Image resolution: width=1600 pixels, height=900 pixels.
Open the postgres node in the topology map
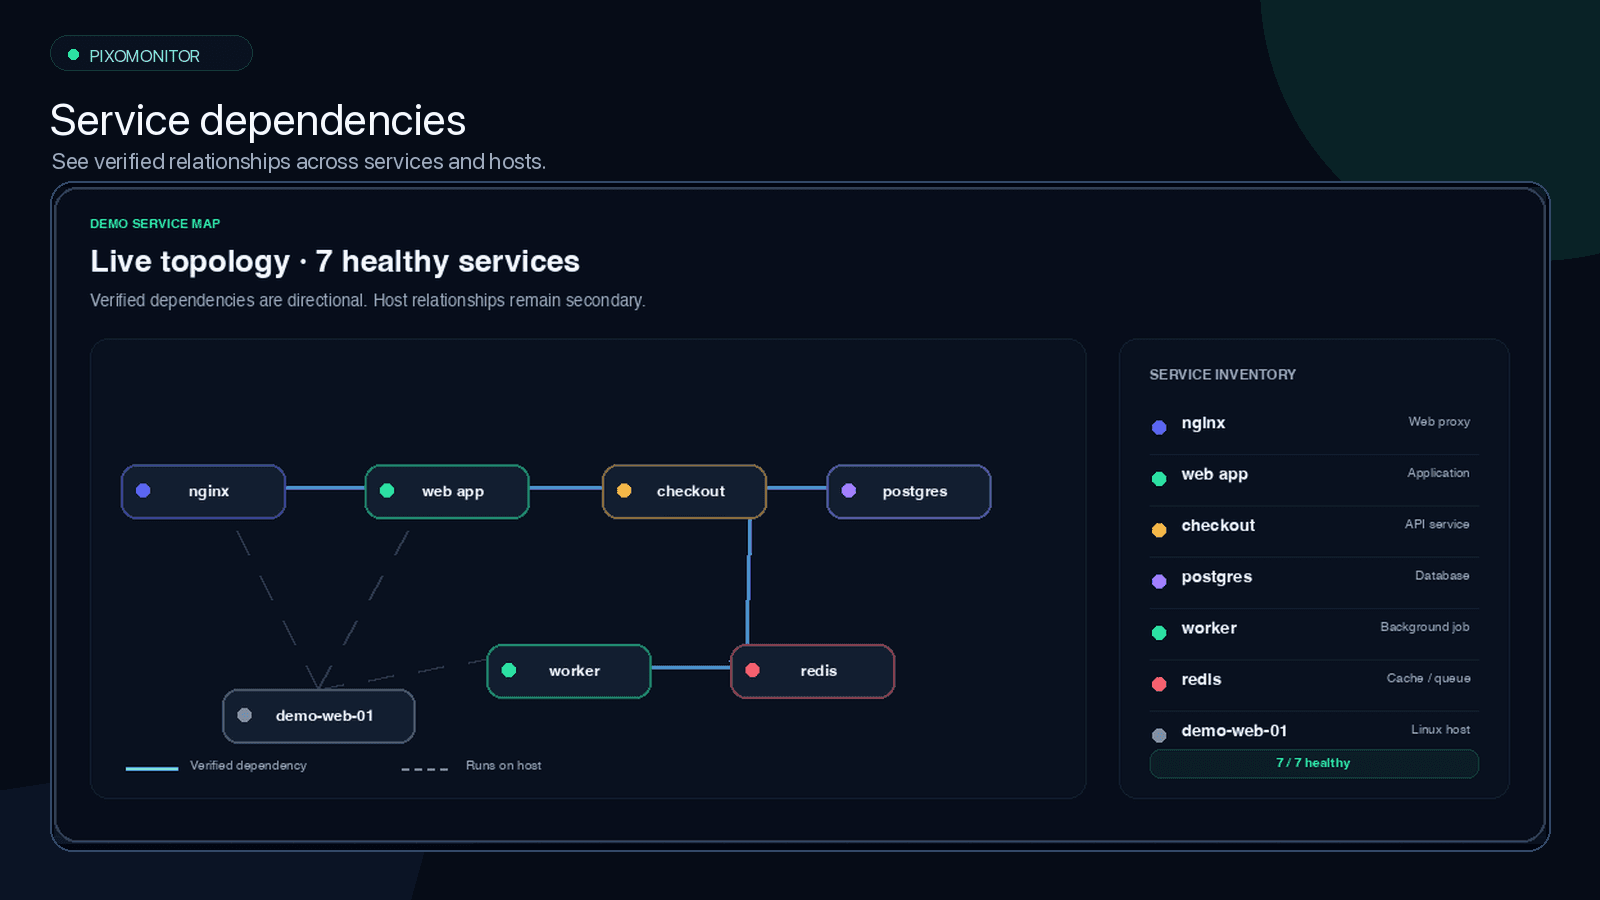click(x=909, y=492)
